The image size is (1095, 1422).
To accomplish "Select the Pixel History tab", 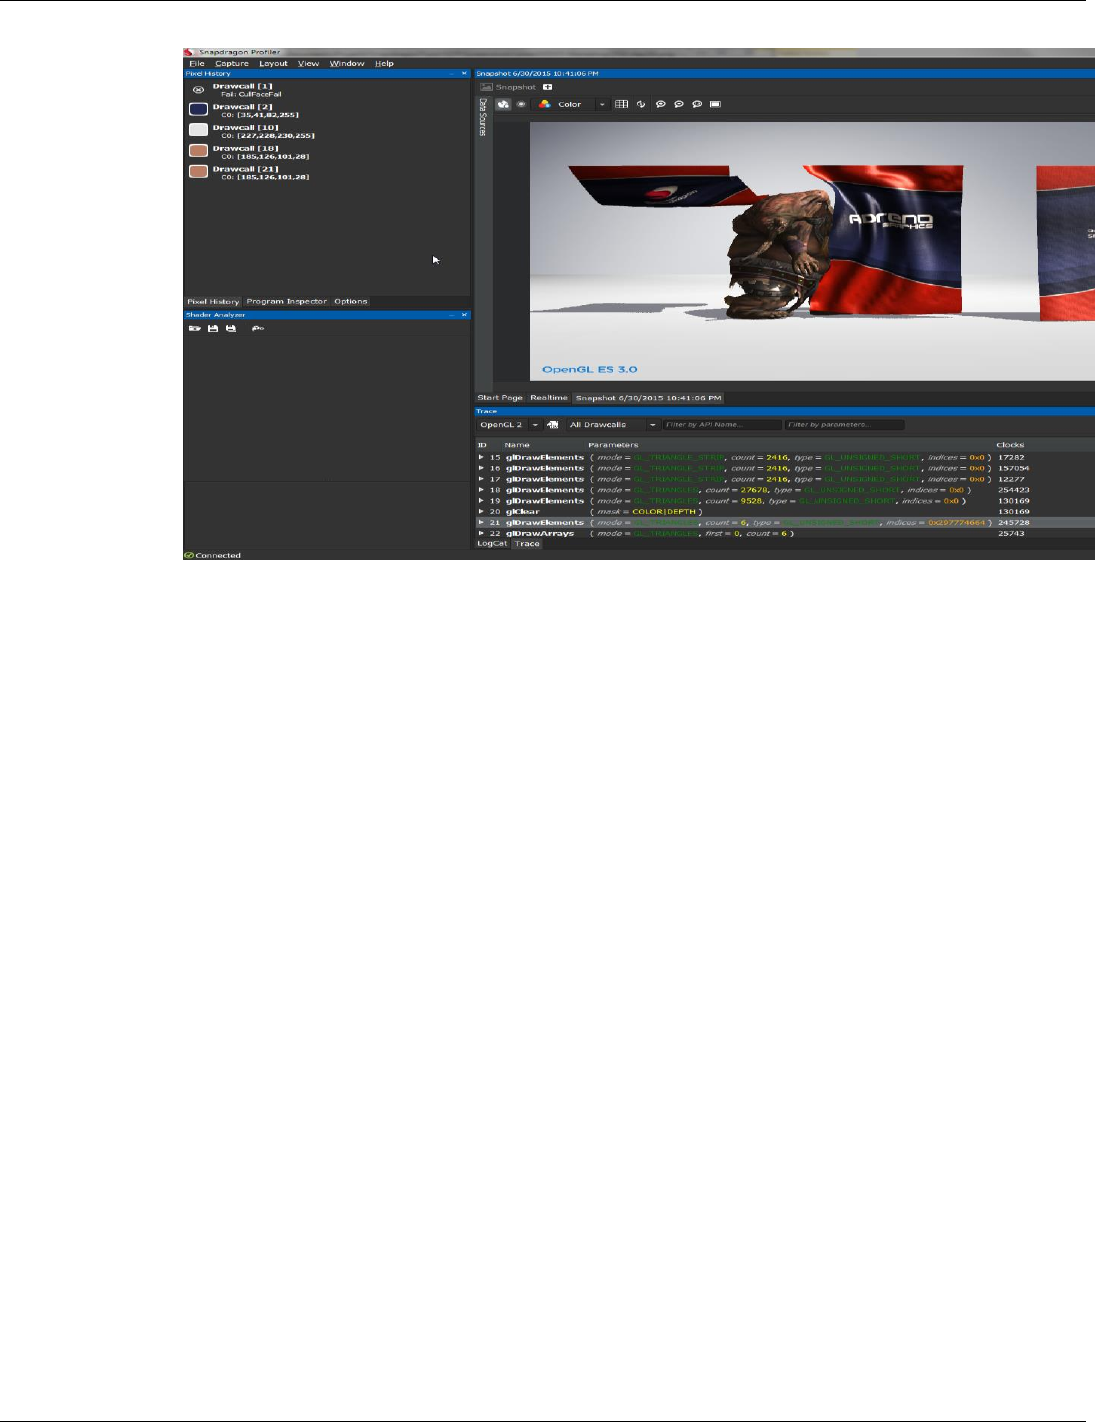I will coord(213,301).
